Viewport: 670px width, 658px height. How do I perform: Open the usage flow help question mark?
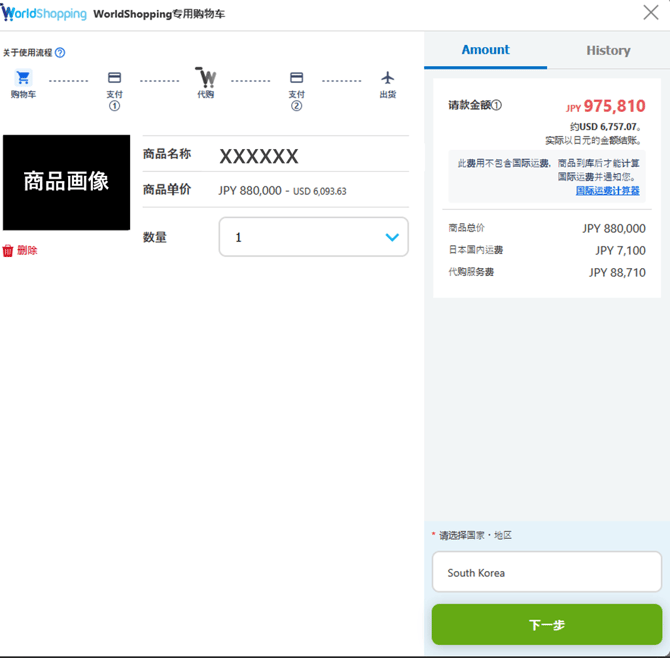60,53
